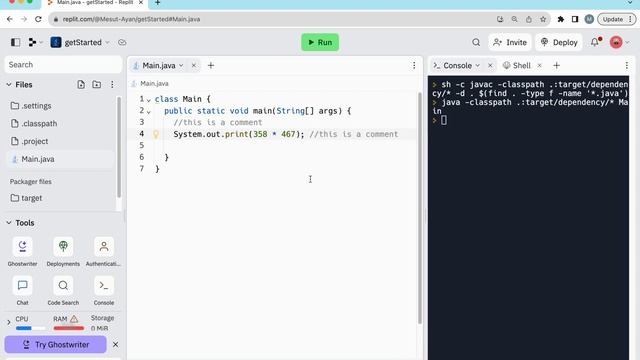The width and height of the screenshot is (640, 360).
Task: Click the editor vertical scrollbar
Action: click(x=420, y=208)
